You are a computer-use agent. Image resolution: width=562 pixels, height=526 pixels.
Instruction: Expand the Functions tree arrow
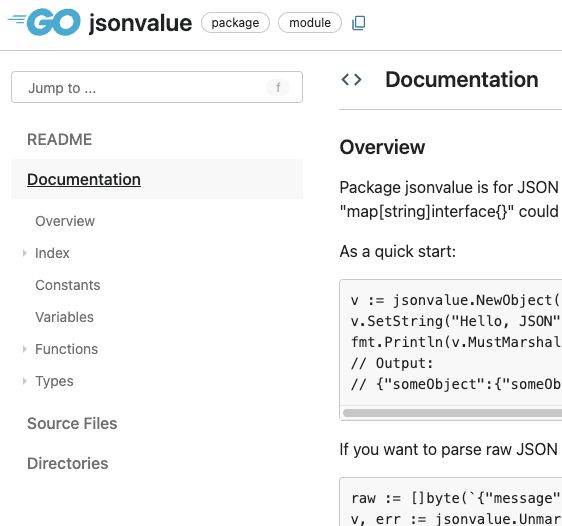click(24, 349)
